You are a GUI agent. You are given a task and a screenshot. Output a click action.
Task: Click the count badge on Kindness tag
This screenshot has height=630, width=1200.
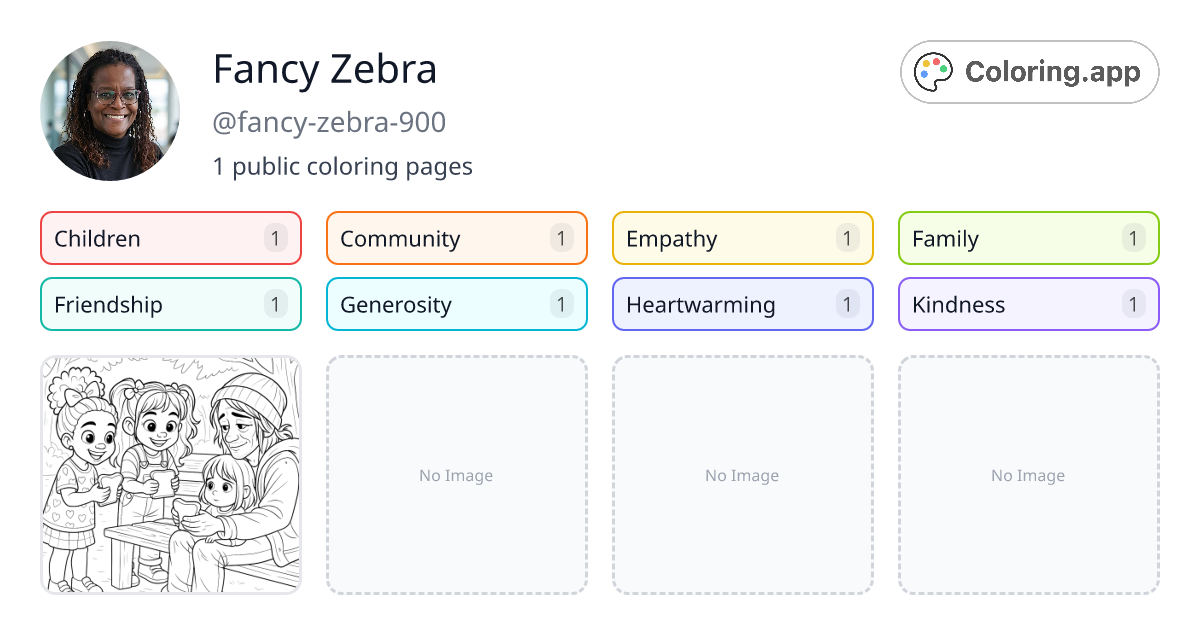1133,304
